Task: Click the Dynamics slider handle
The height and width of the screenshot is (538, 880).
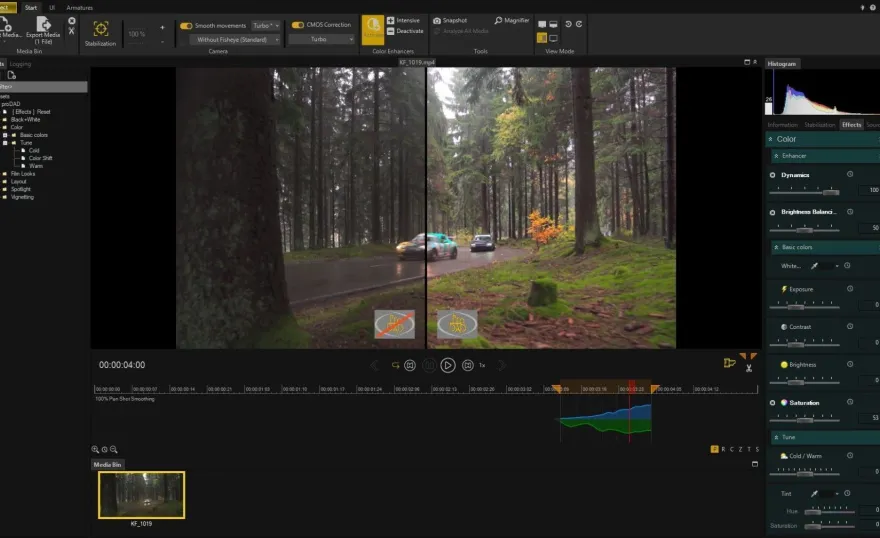Action: [x=831, y=192]
